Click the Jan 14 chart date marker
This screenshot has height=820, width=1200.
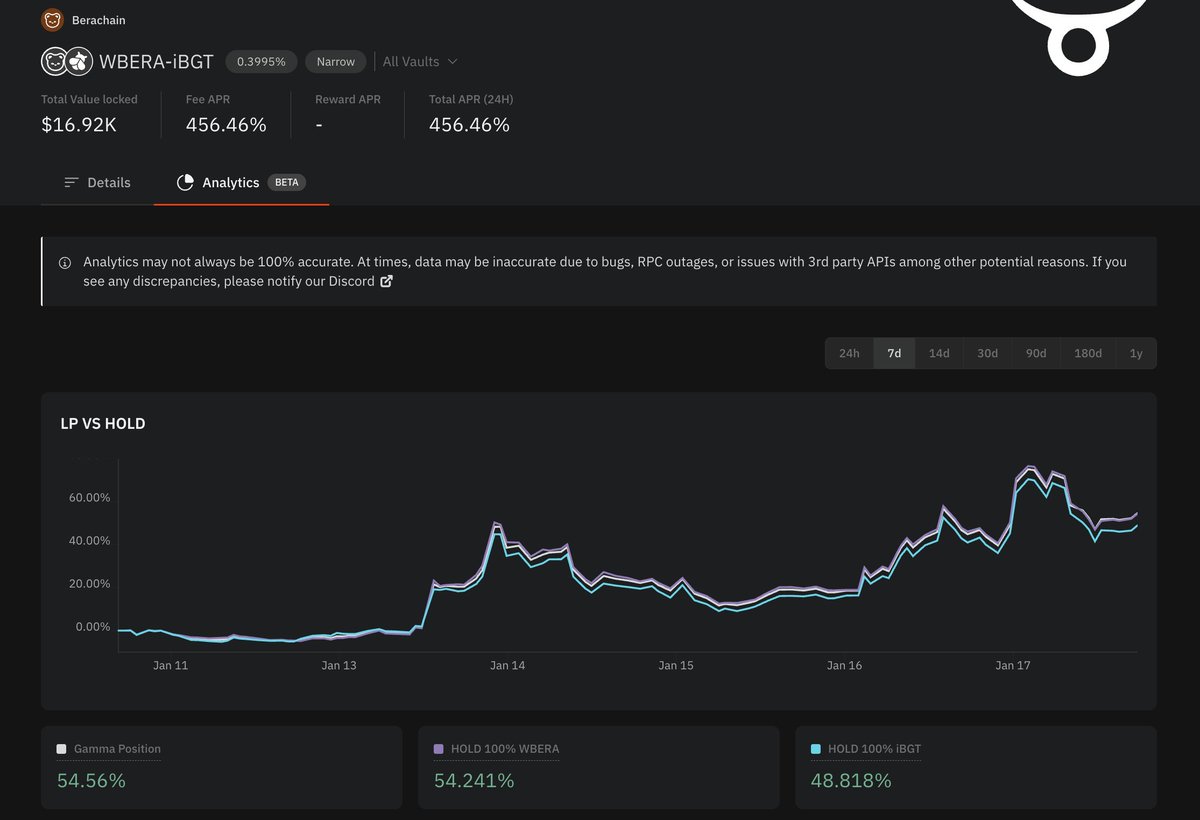507,665
